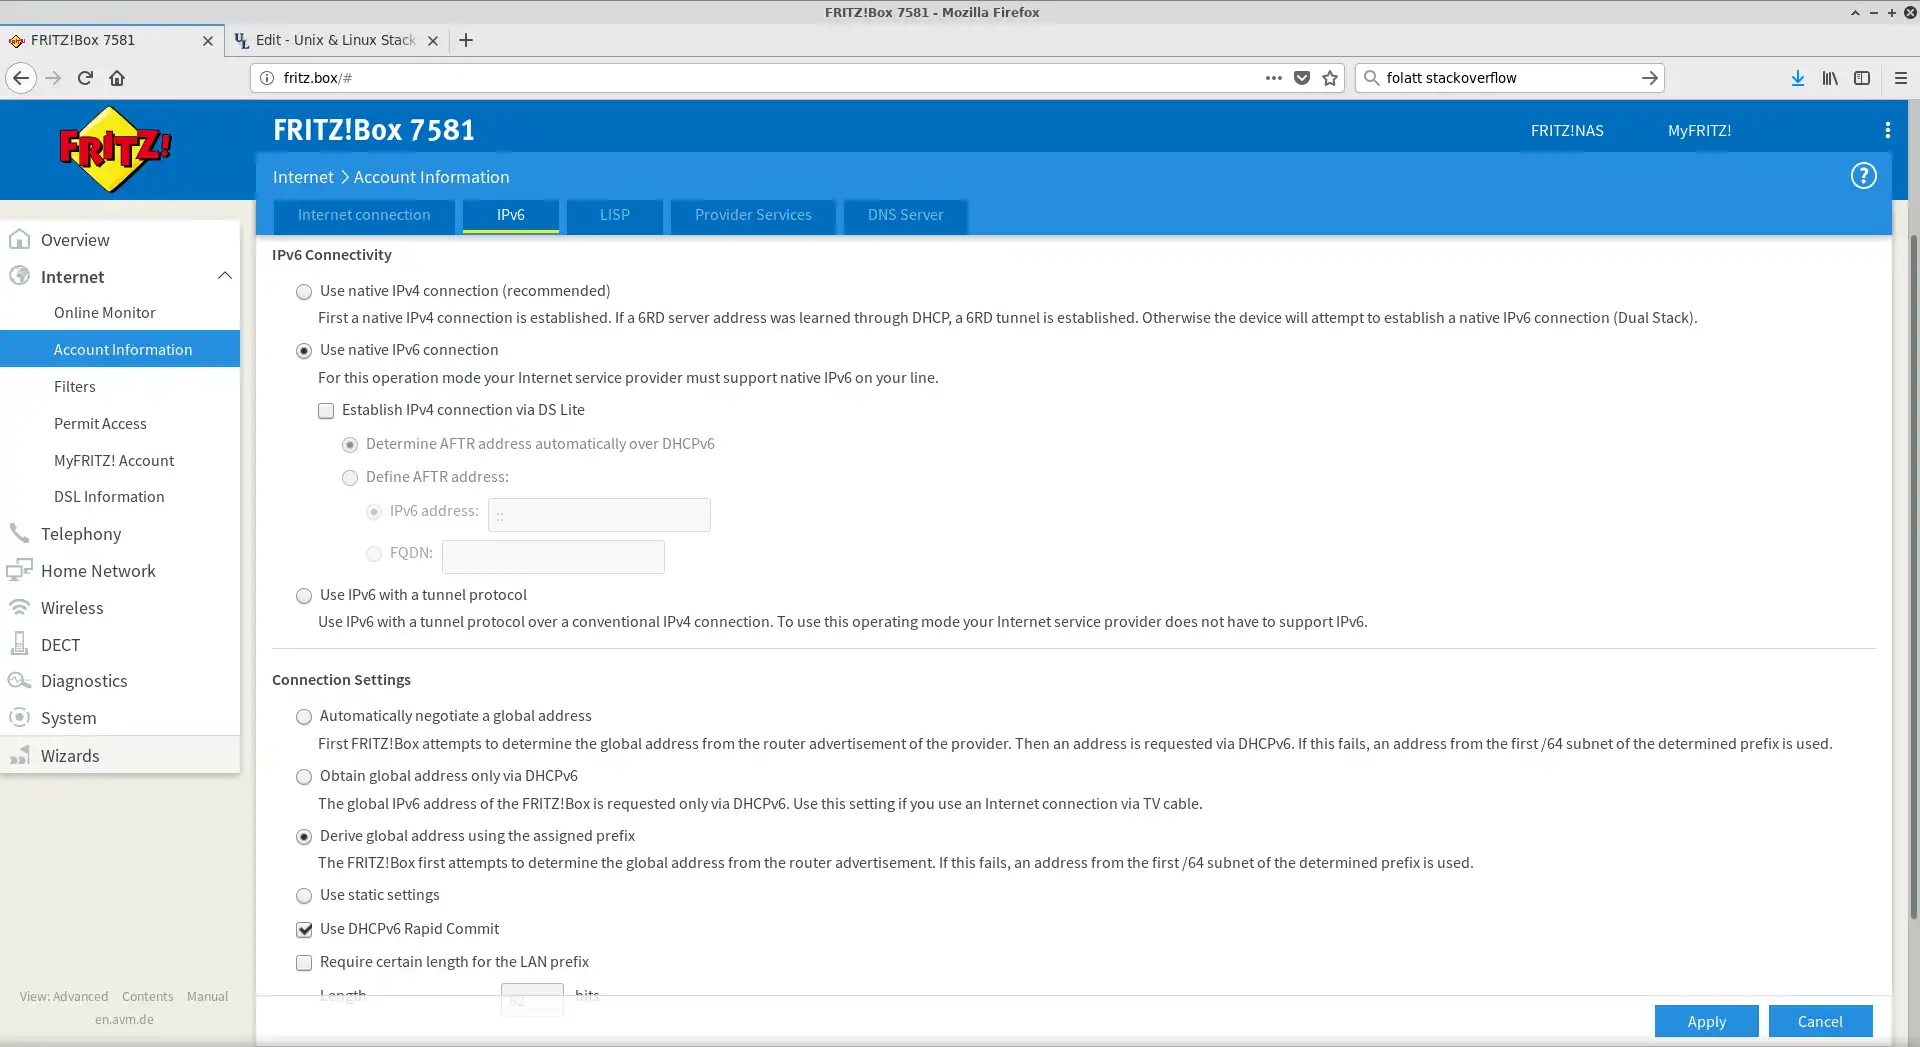Image resolution: width=1920 pixels, height=1047 pixels.
Task: Open the page actions ellipsis in address bar
Action: pos(1273,78)
